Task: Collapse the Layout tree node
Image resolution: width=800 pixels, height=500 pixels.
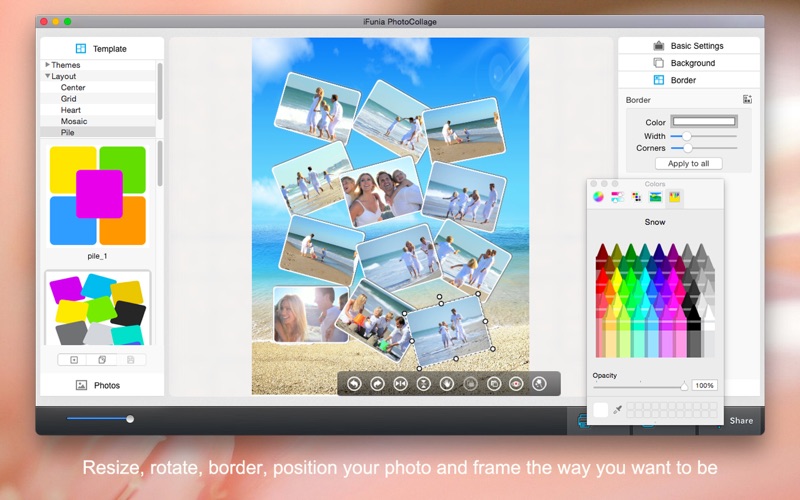Action: [47, 76]
